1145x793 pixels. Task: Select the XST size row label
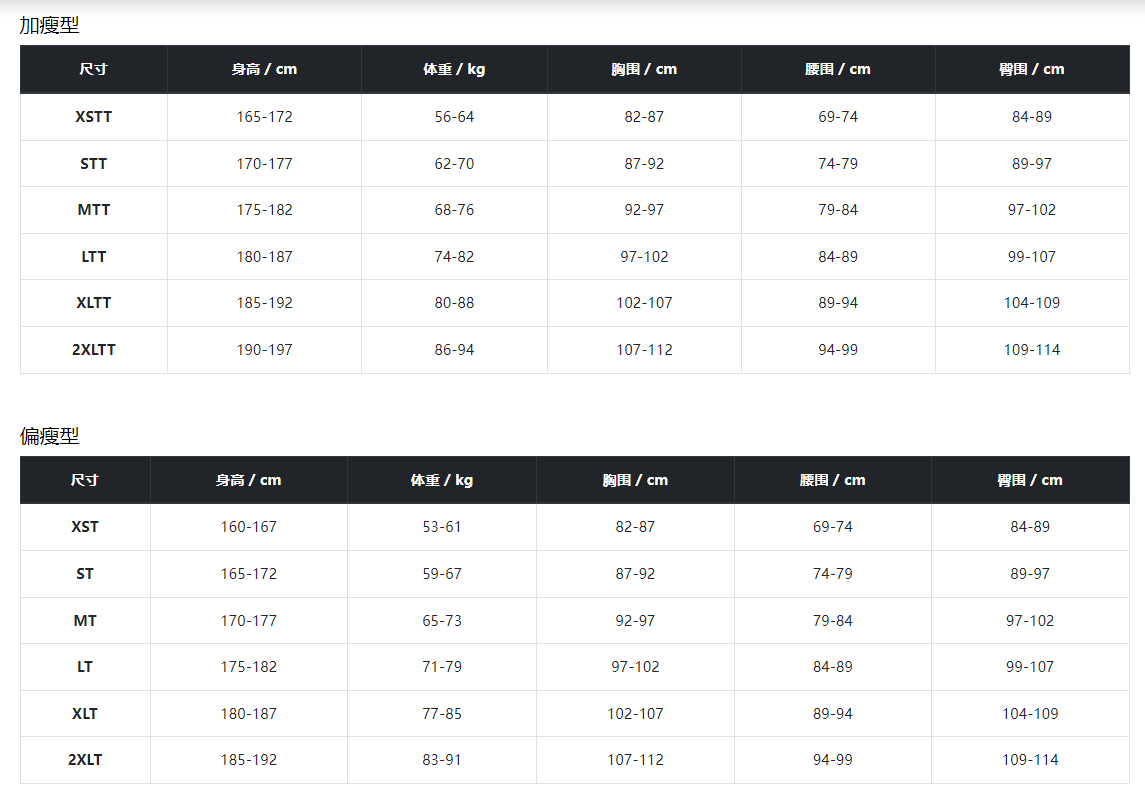[x=85, y=527]
